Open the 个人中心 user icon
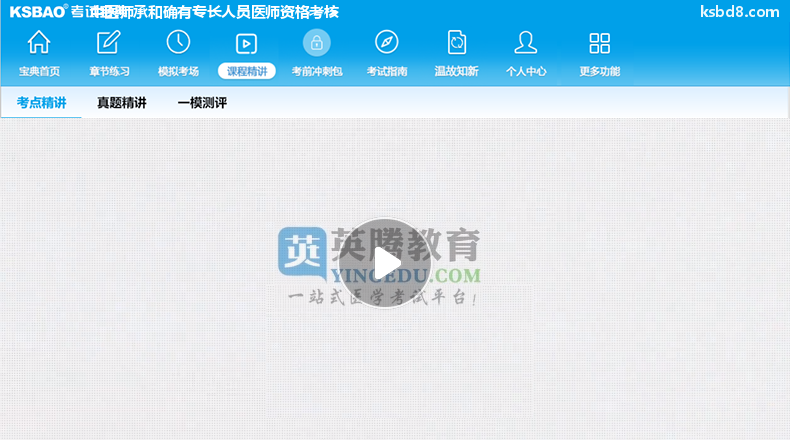The image size is (790, 440). 525,42
